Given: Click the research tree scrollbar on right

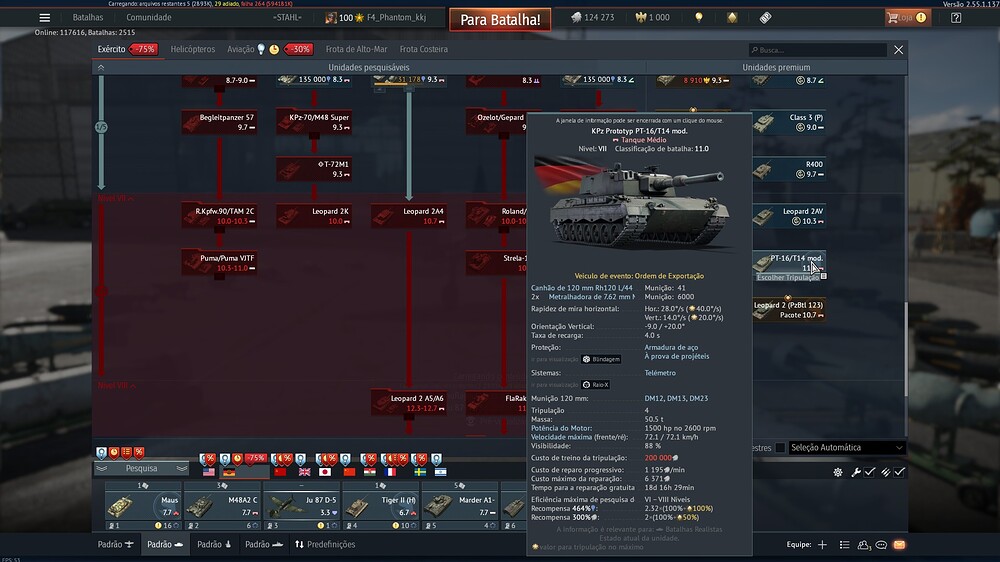Looking at the screenshot, I should (905, 350).
